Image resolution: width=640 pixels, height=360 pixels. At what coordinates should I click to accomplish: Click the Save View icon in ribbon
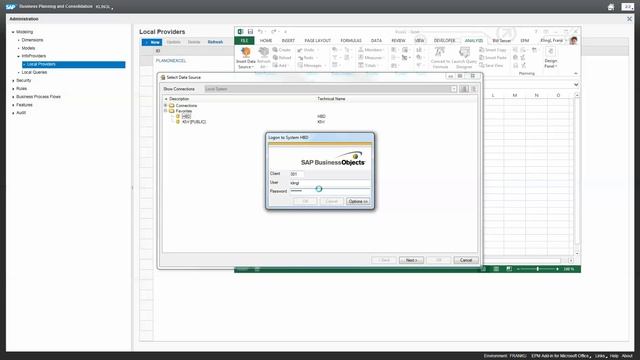pos(482,65)
